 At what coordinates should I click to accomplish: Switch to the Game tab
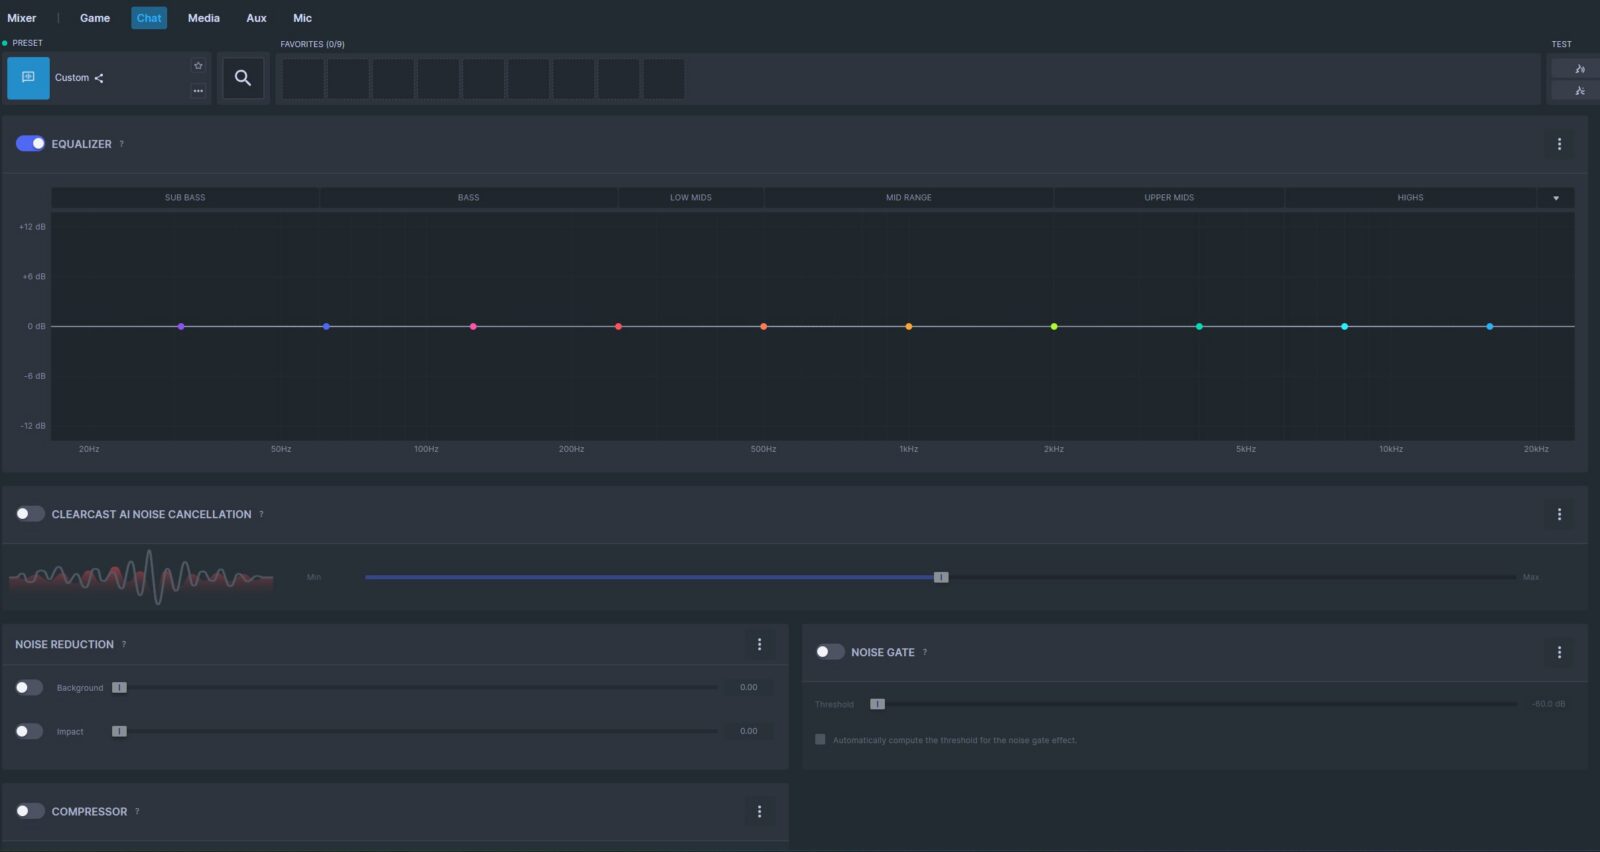click(x=95, y=18)
